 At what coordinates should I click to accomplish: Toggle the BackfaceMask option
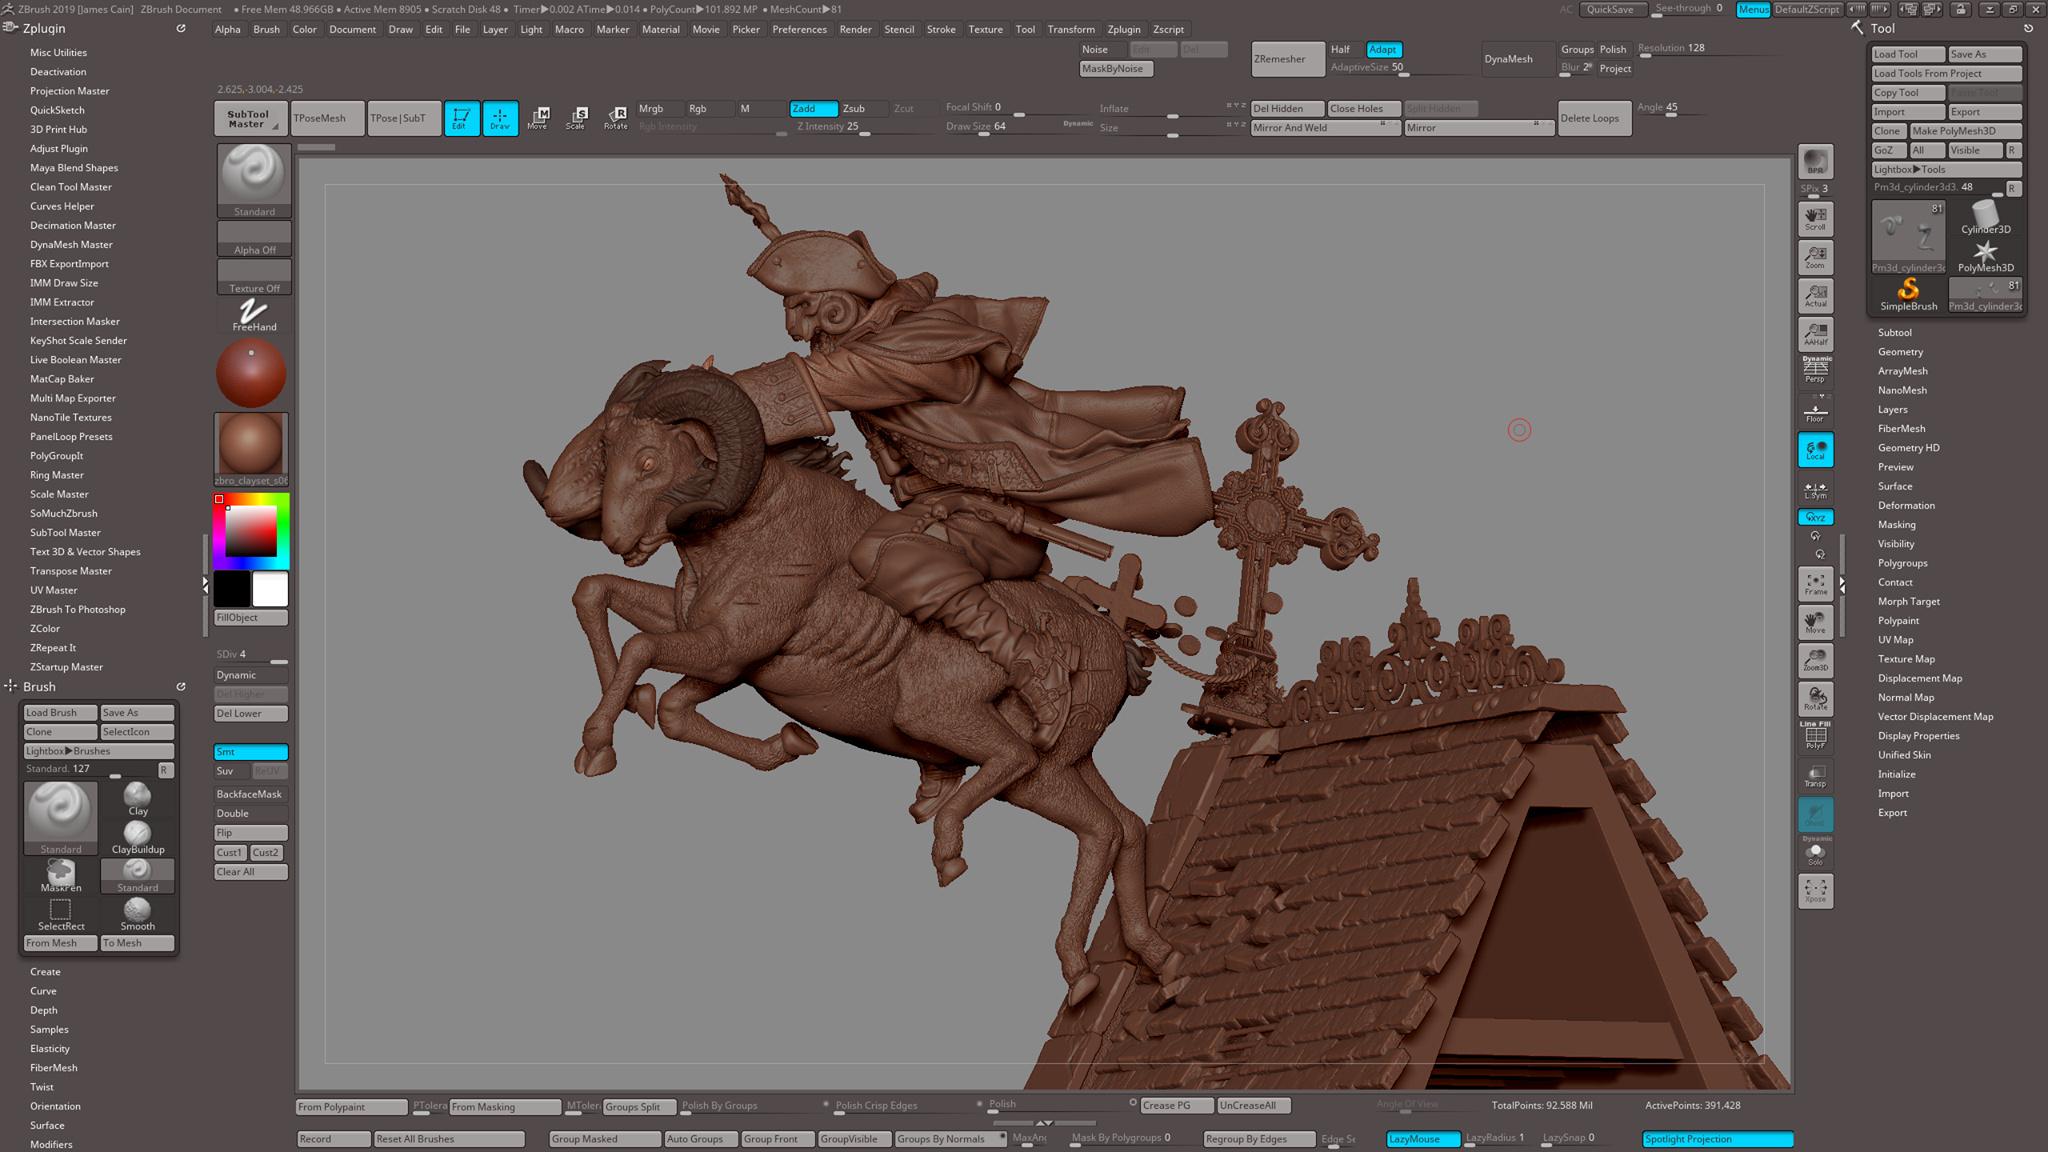pyautogui.click(x=251, y=794)
